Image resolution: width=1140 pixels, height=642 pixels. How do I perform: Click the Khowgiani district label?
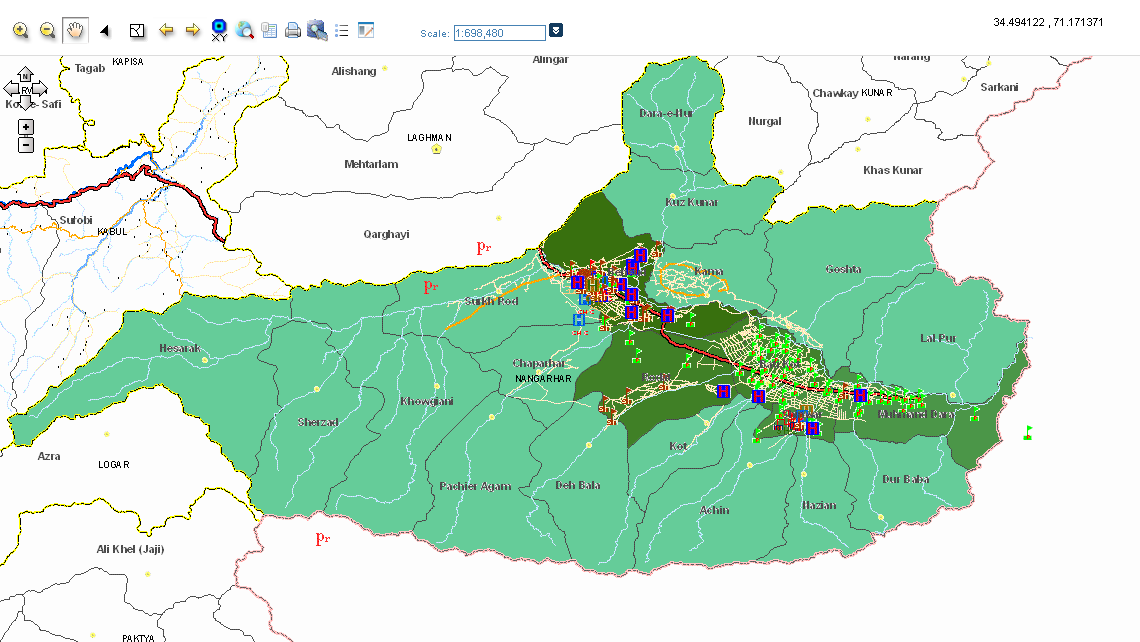click(427, 401)
